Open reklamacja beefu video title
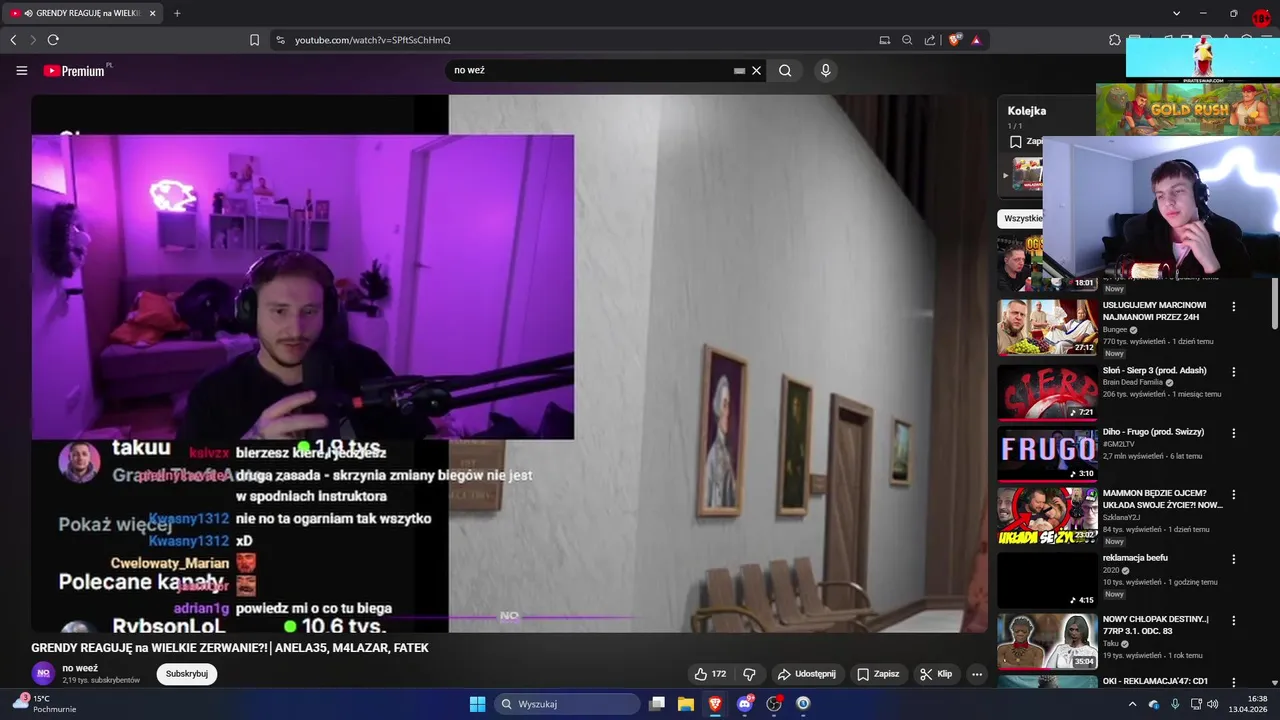 pyautogui.click(x=1135, y=558)
